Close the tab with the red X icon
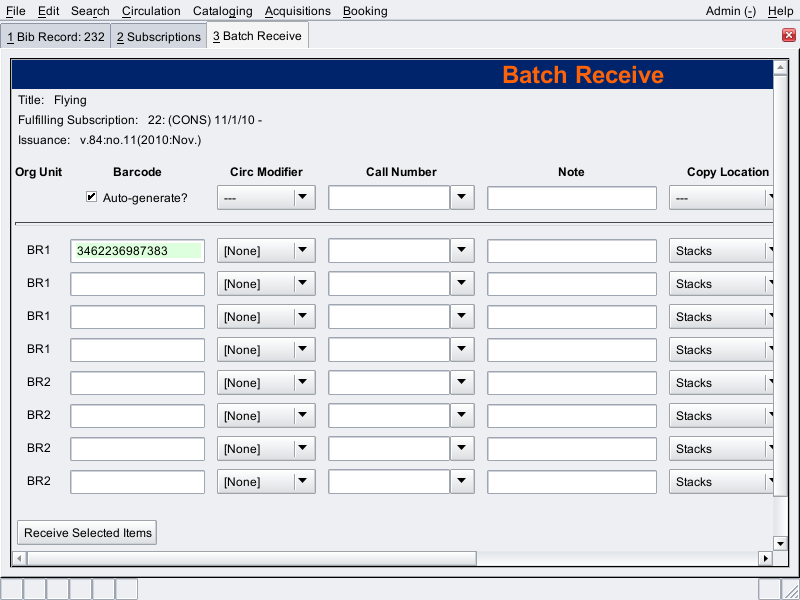800x600 pixels. (x=788, y=36)
